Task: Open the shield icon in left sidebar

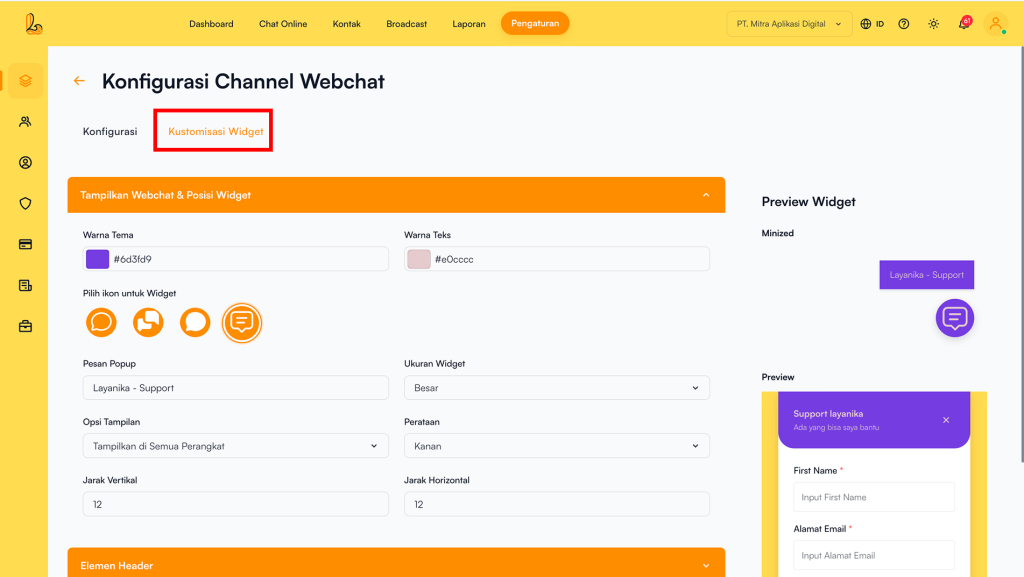Action: pos(25,203)
